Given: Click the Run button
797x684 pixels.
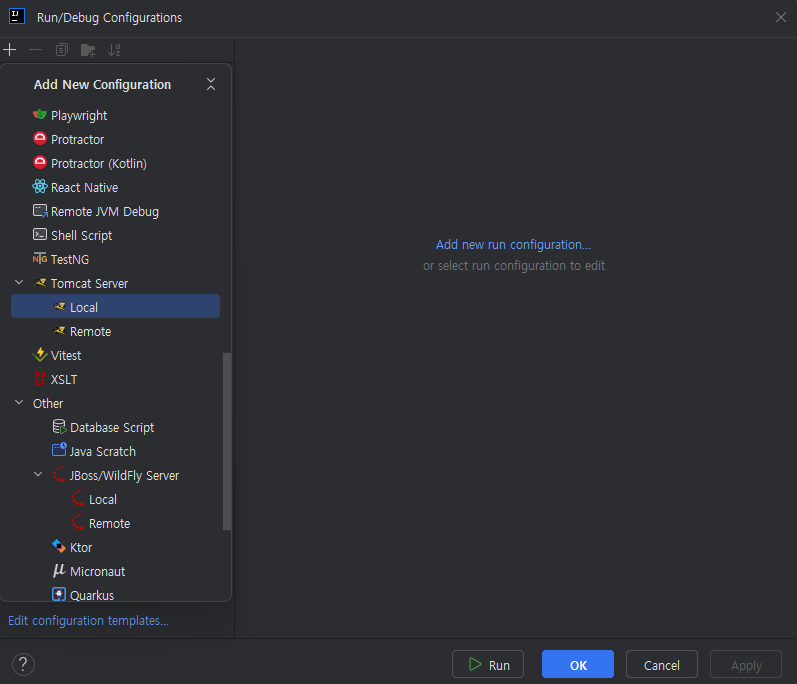Looking at the screenshot, I should [x=488, y=664].
